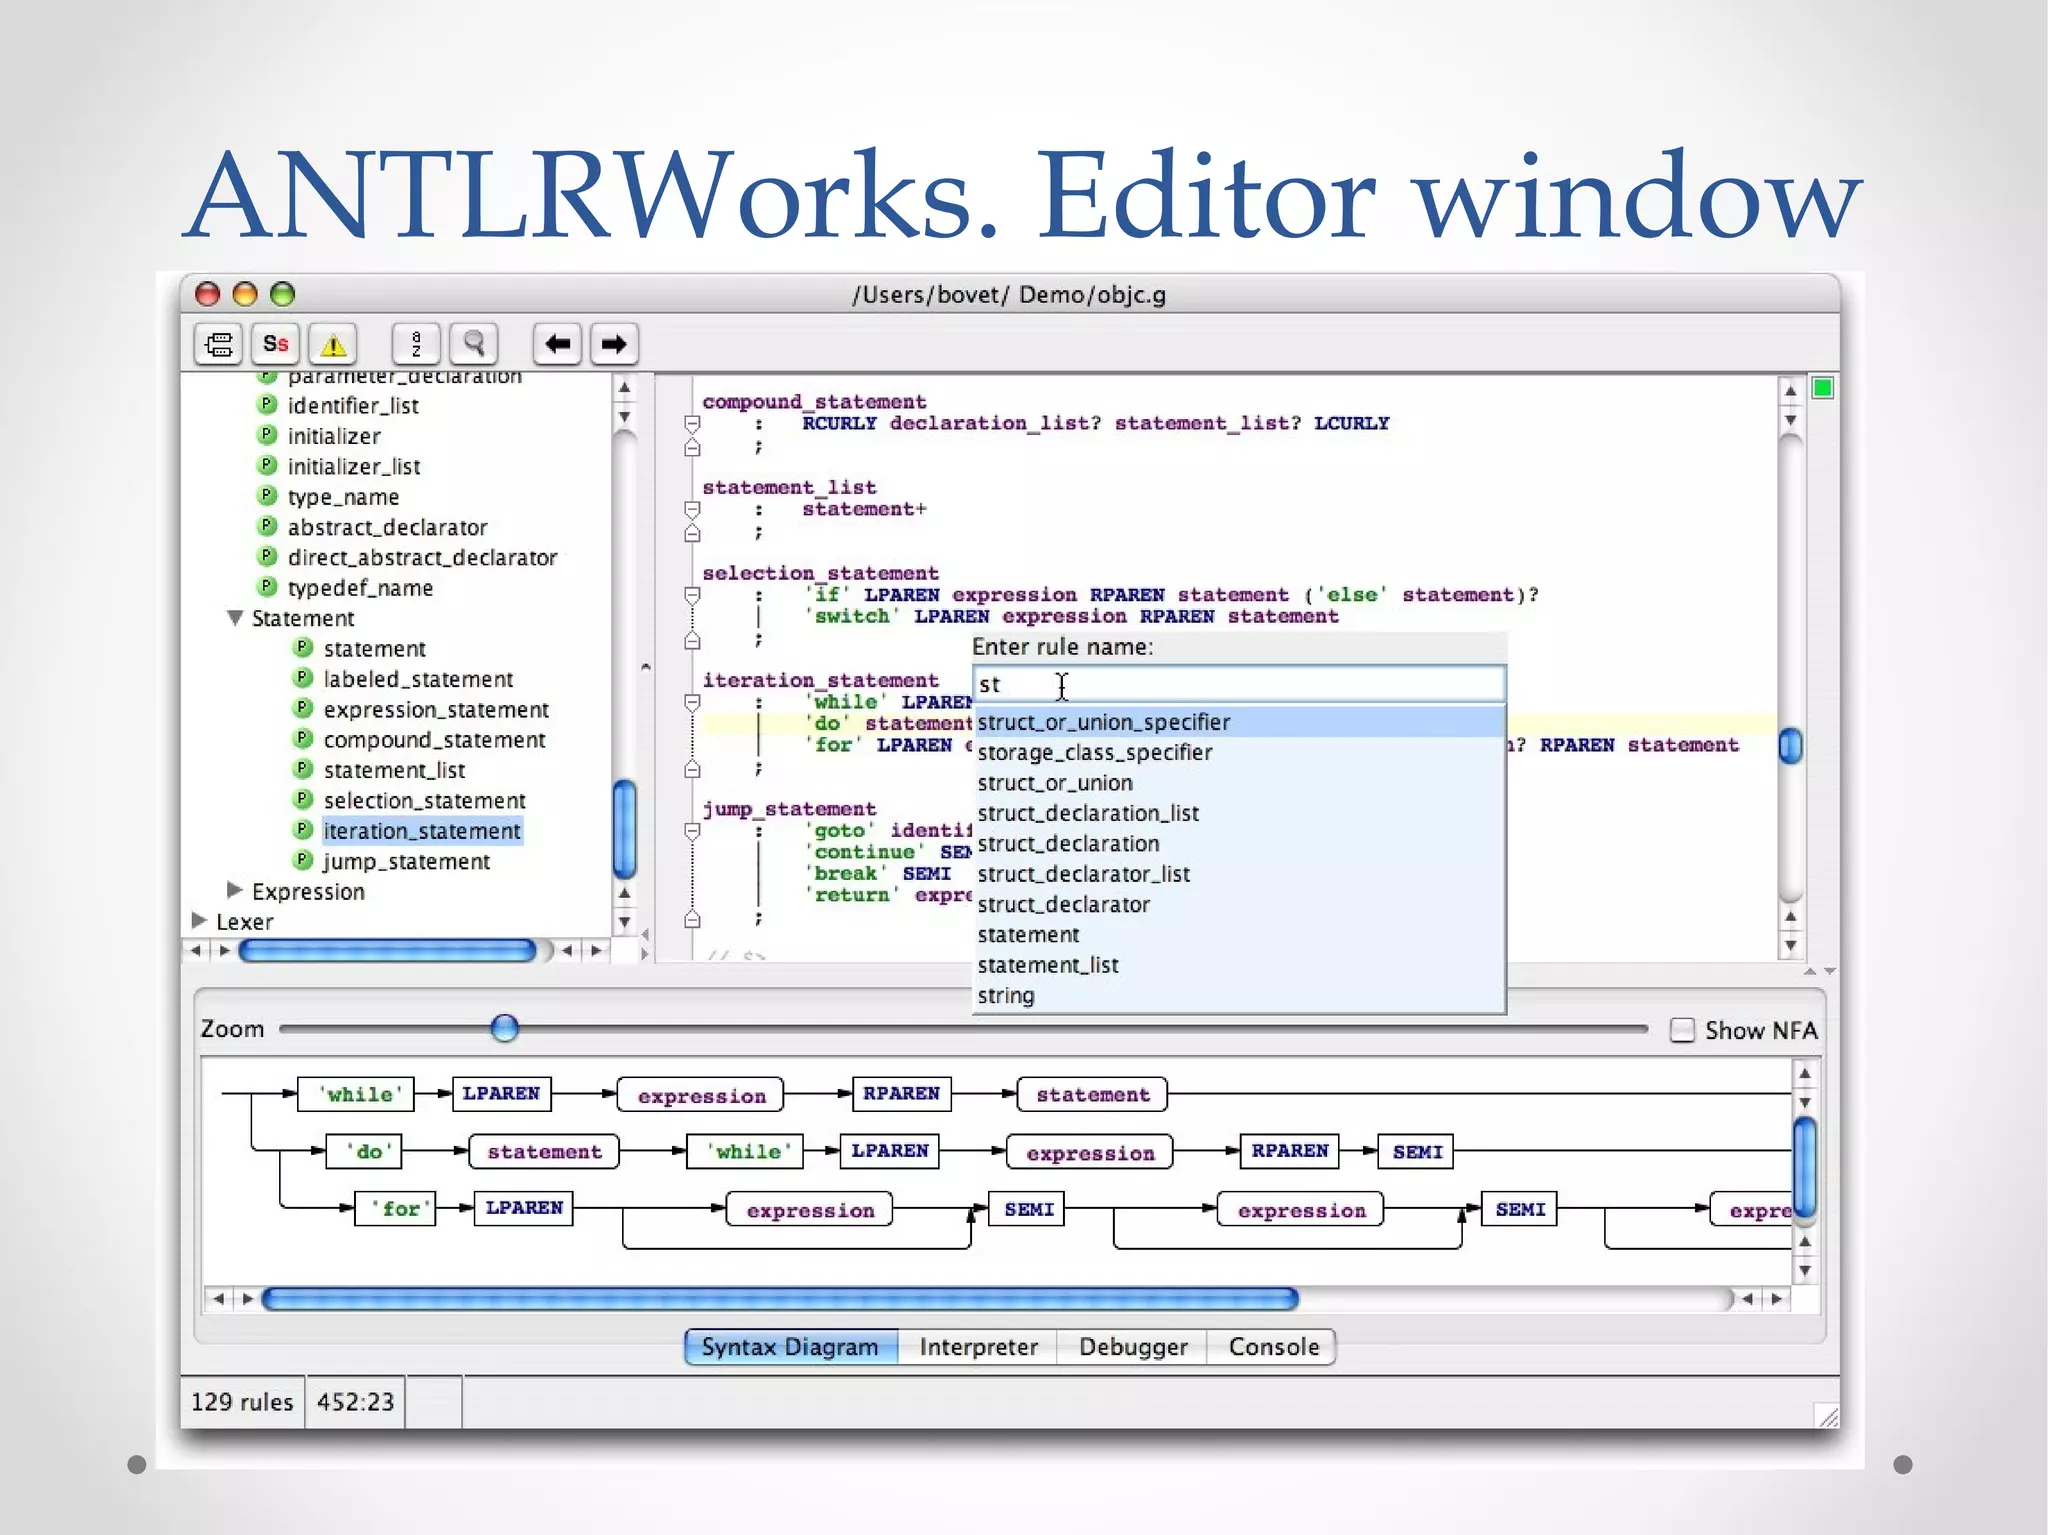Click the Enter rule name text field
This screenshot has height=1535, width=2048.
[1239, 684]
